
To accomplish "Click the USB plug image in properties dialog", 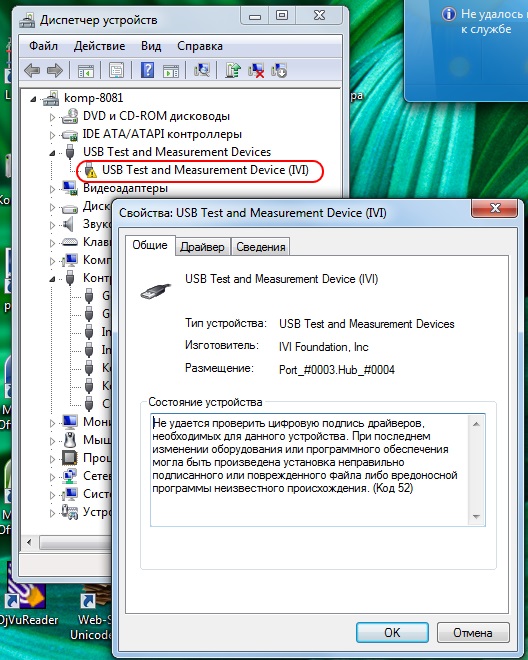I will tap(156, 291).
